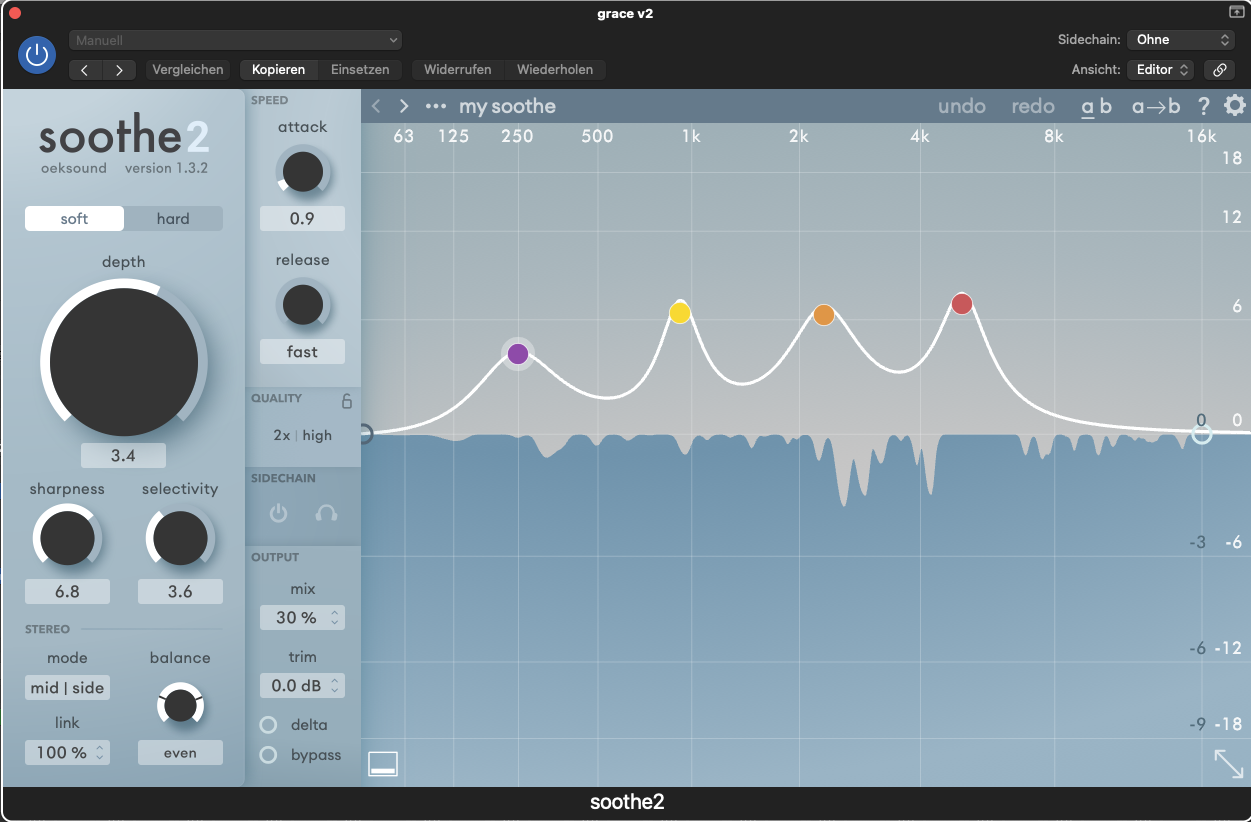Click the large depth knob
This screenshot has height=822, width=1251.
point(123,361)
